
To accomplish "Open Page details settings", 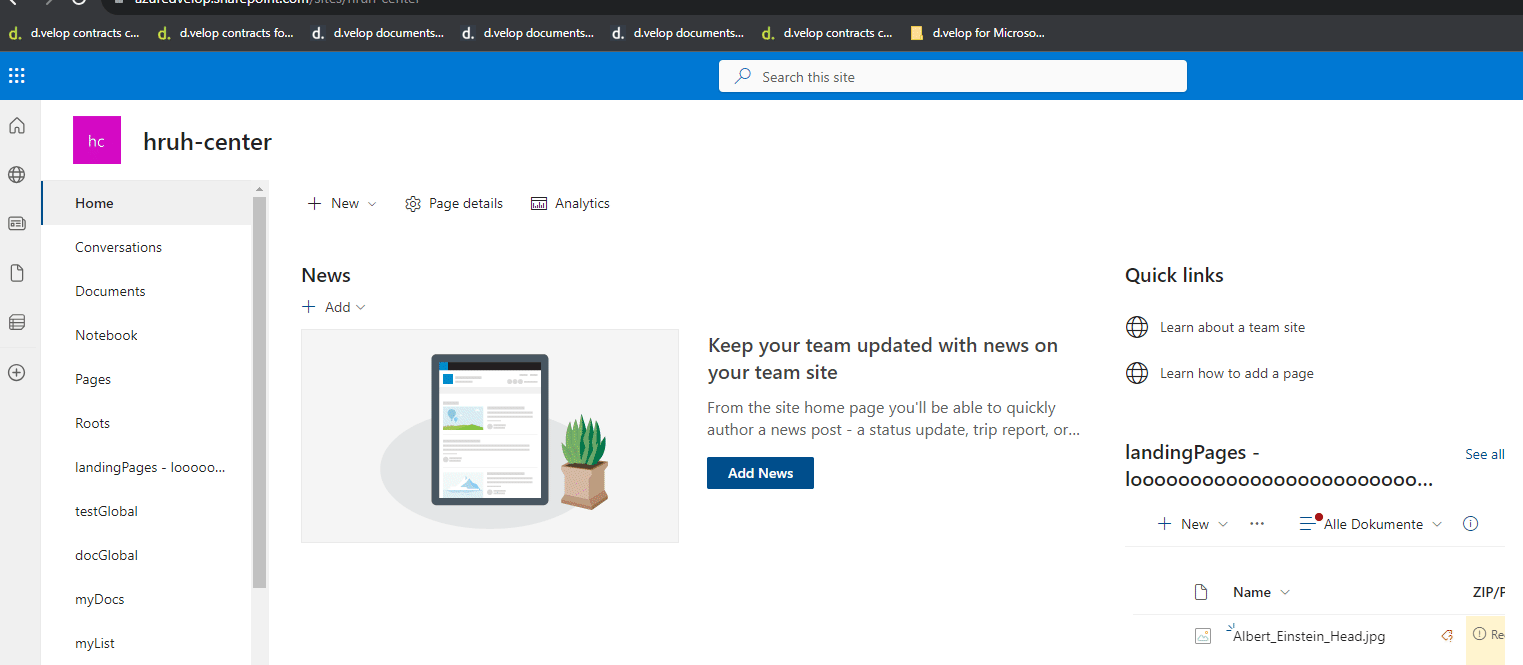I will click(453, 203).
